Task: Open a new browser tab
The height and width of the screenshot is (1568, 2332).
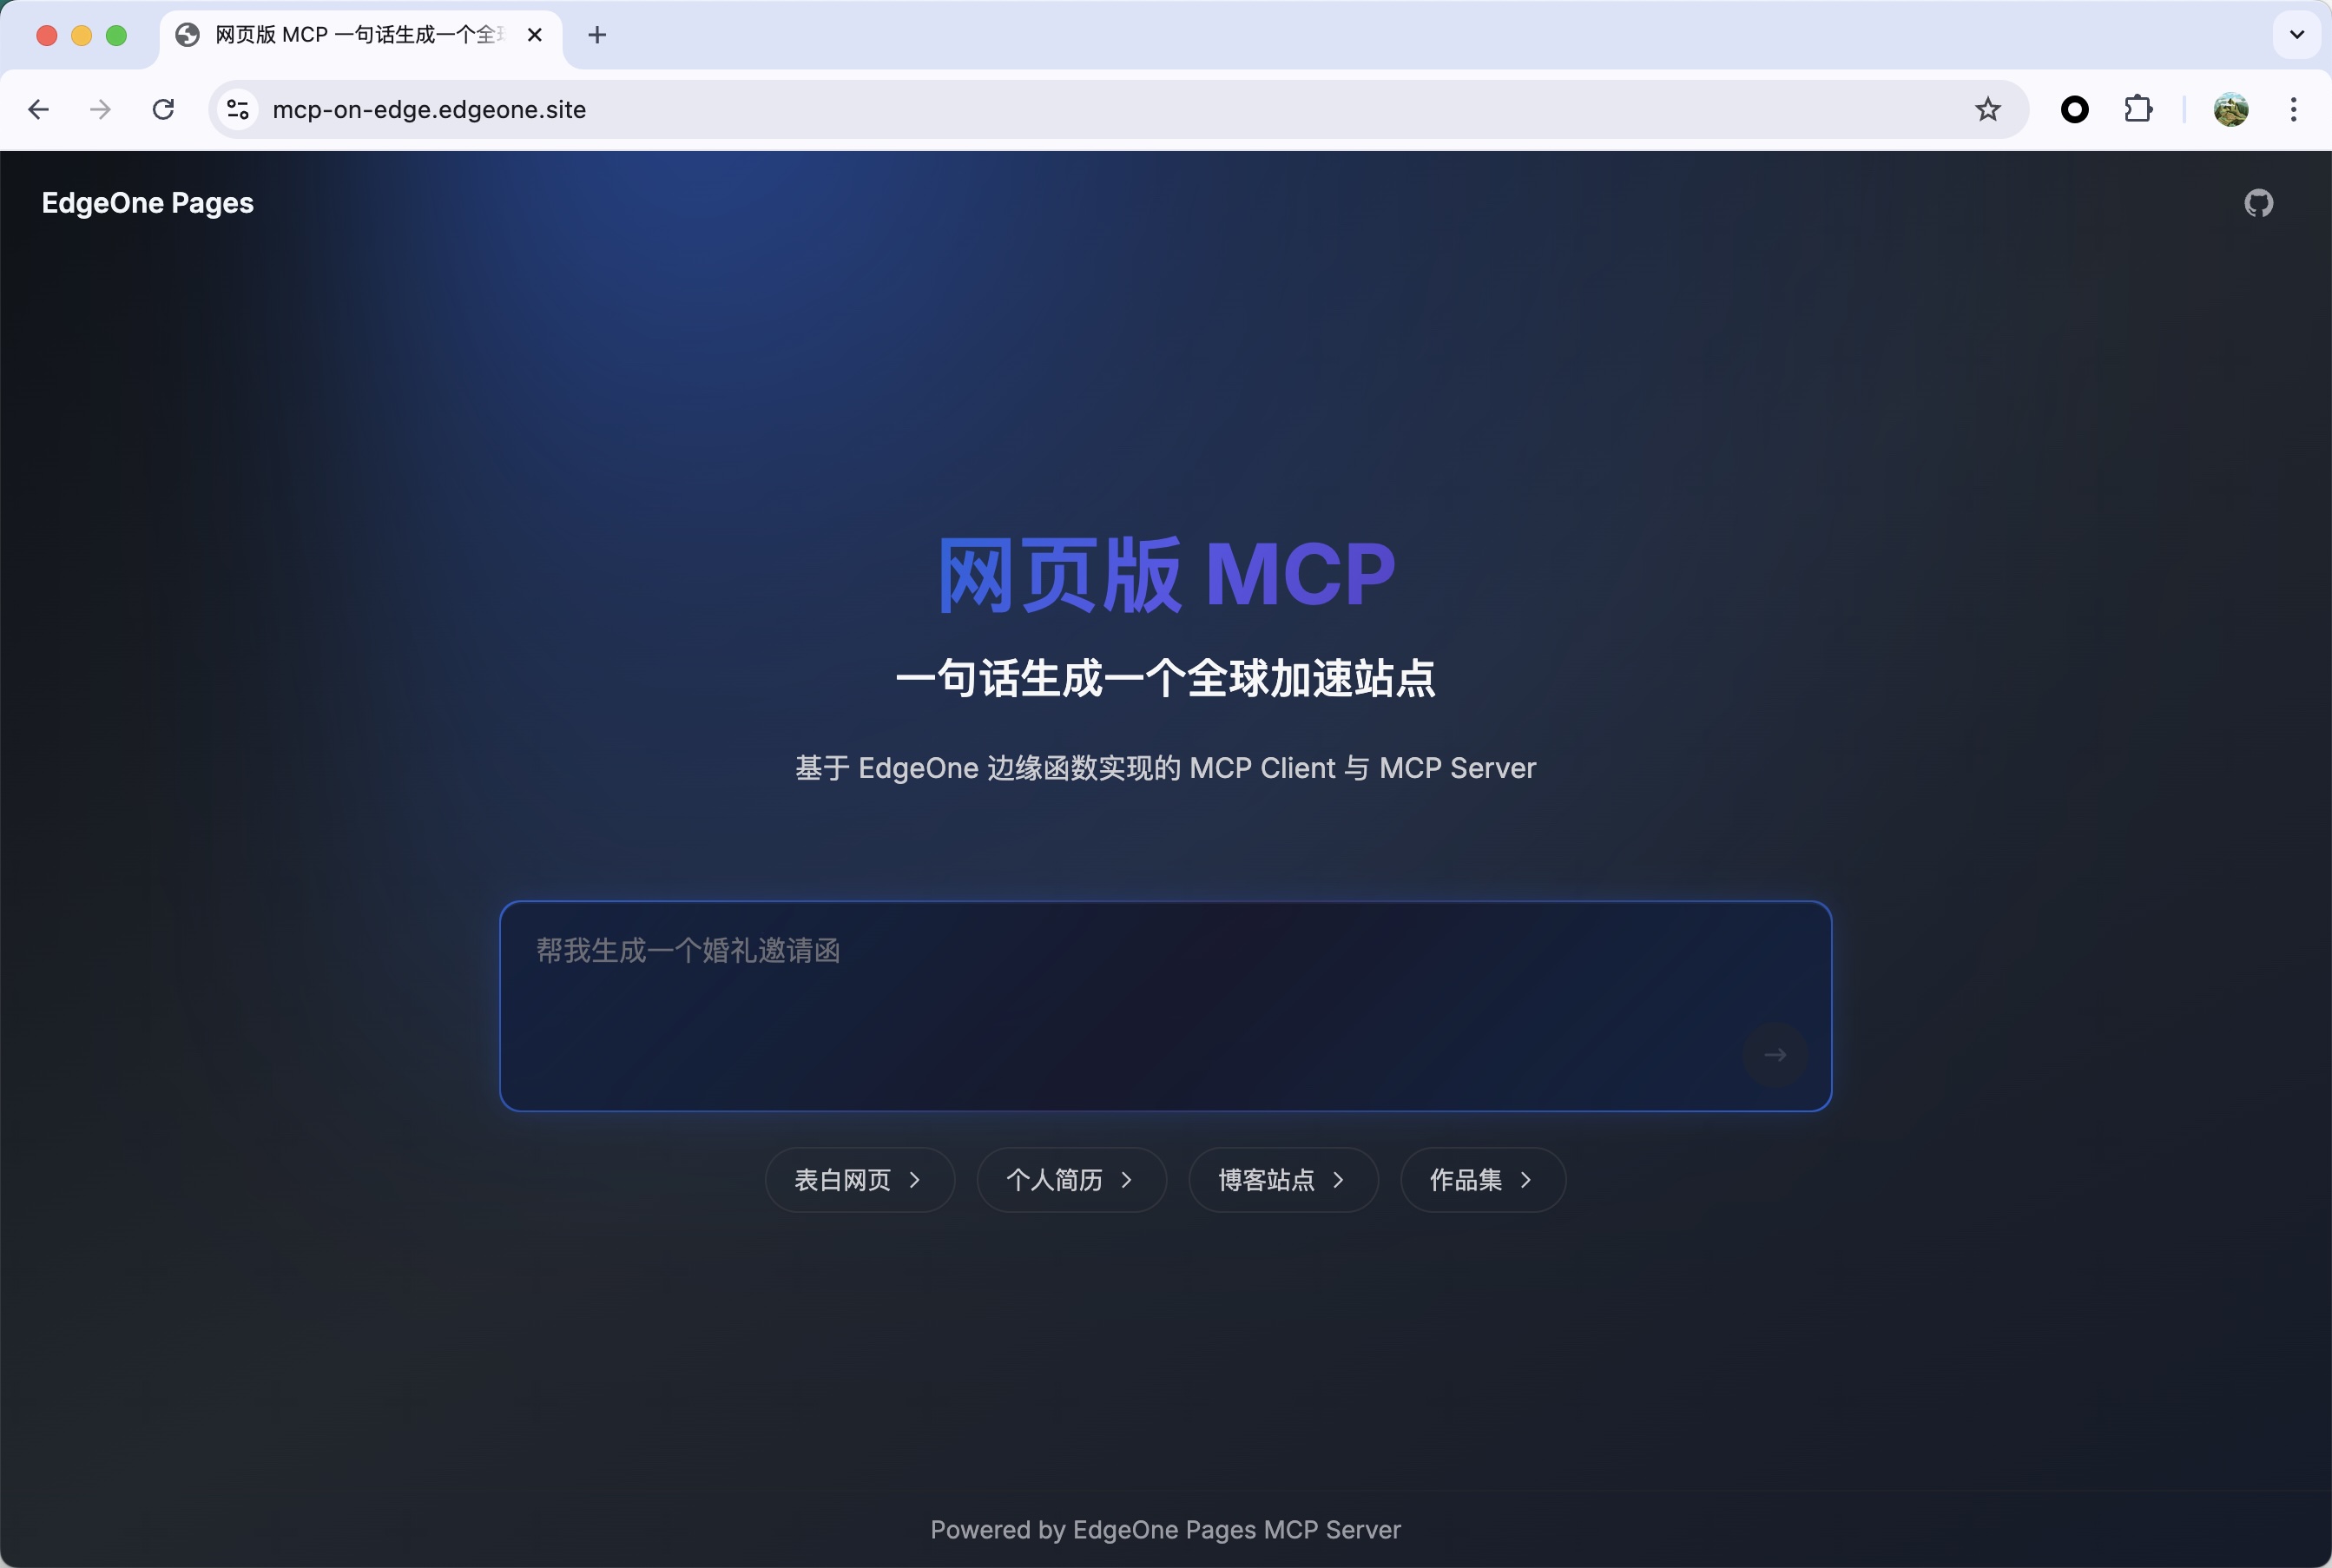Action: [x=597, y=35]
